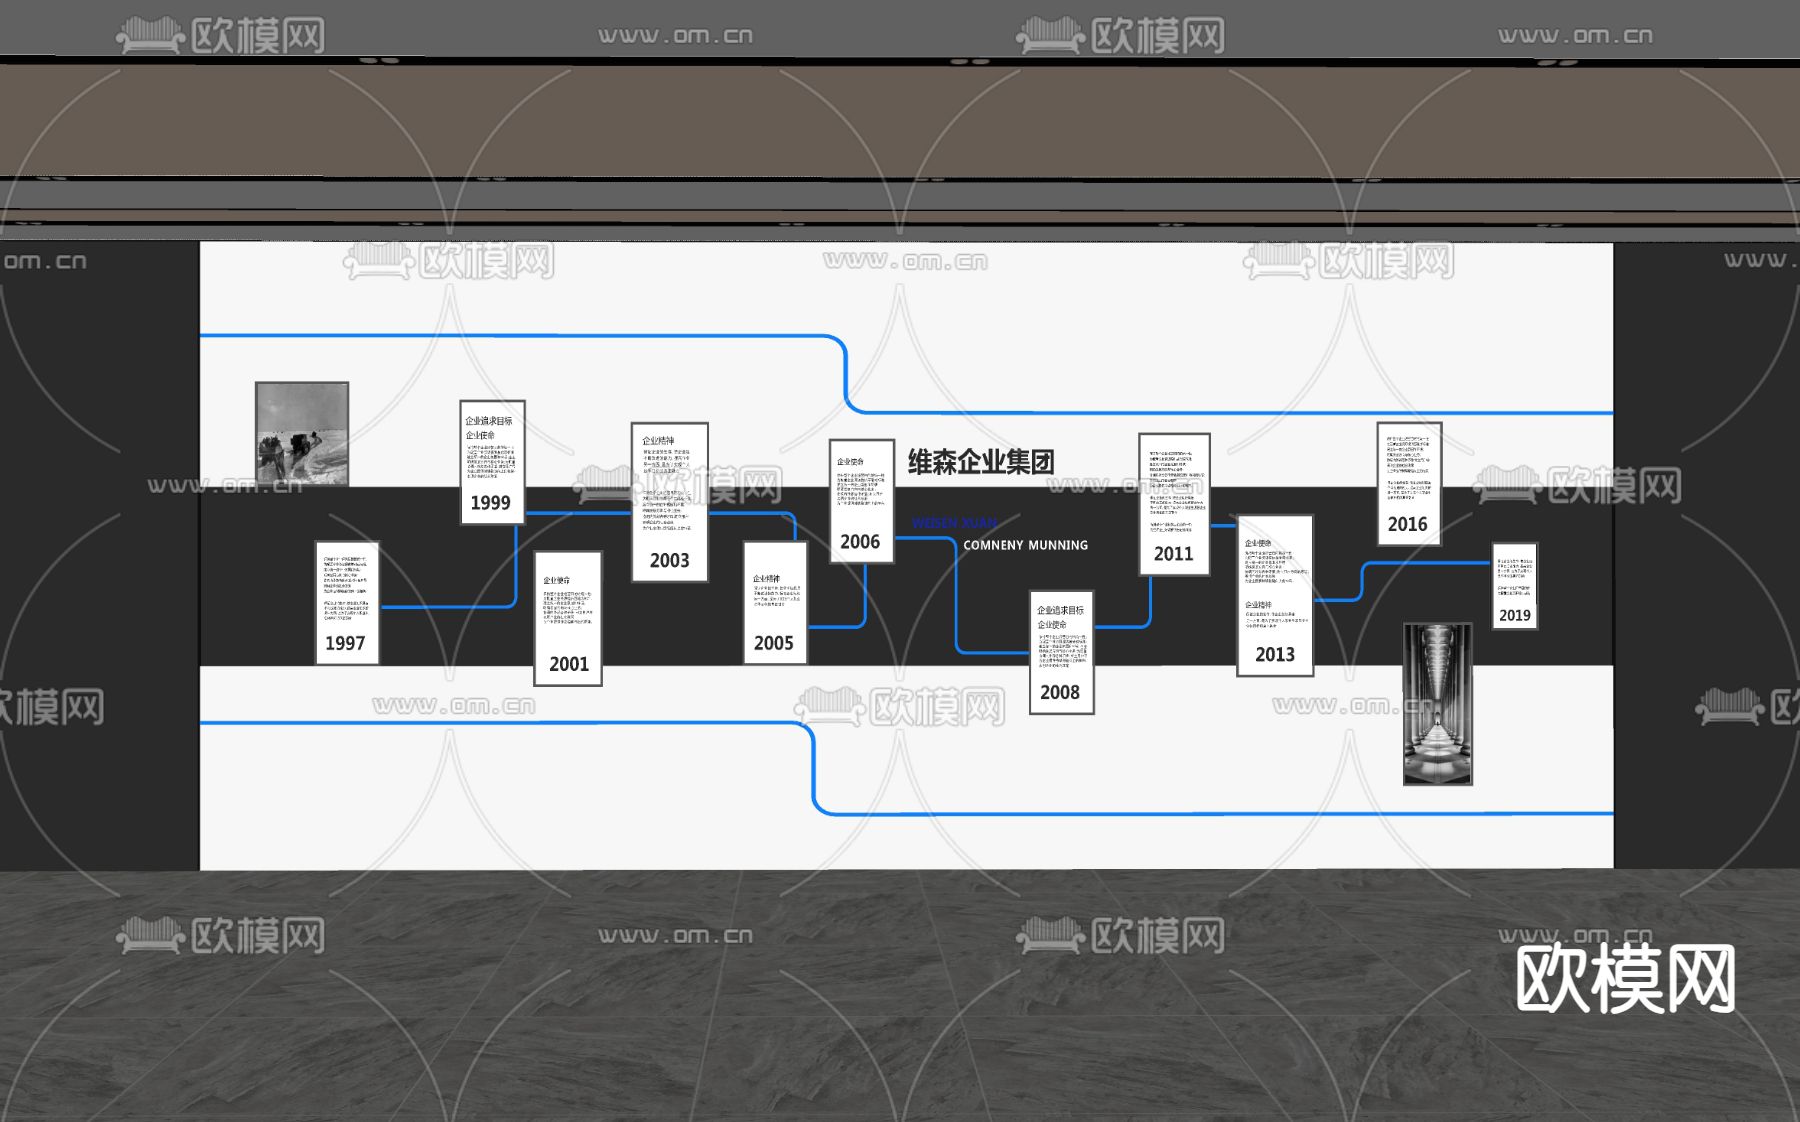Select the 2013 企业使命 panel
The width and height of the screenshot is (1800, 1122).
click(x=1277, y=600)
